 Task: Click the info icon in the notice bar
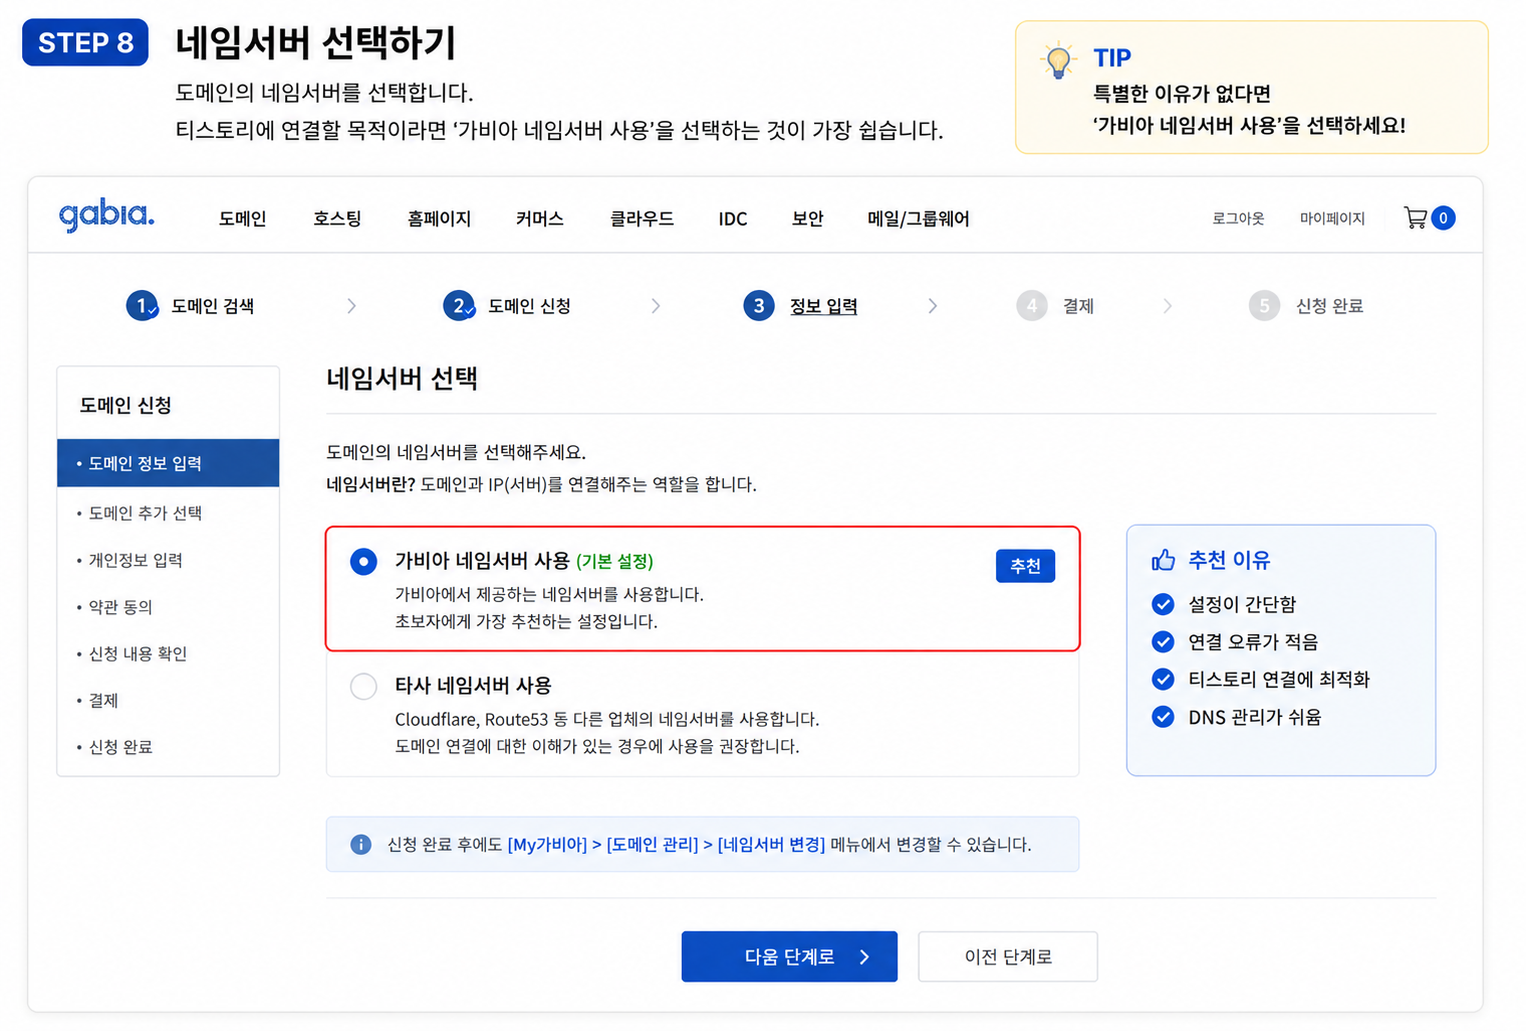(361, 845)
